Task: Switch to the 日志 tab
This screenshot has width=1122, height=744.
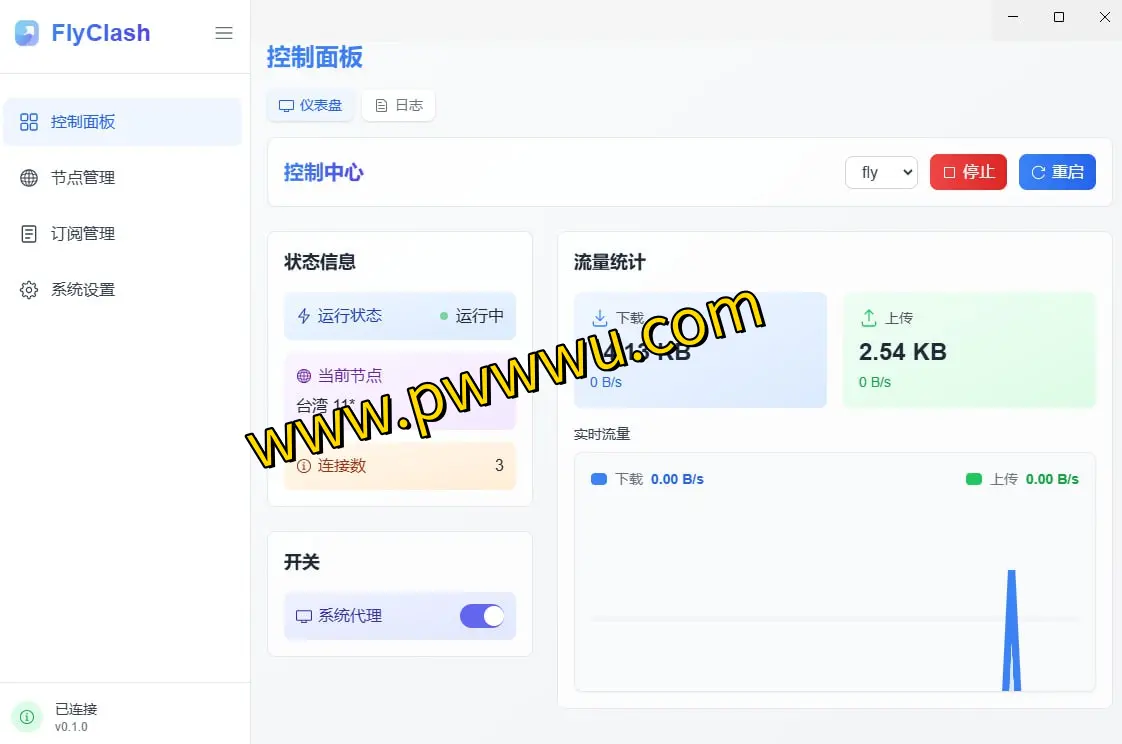Action: coord(398,105)
